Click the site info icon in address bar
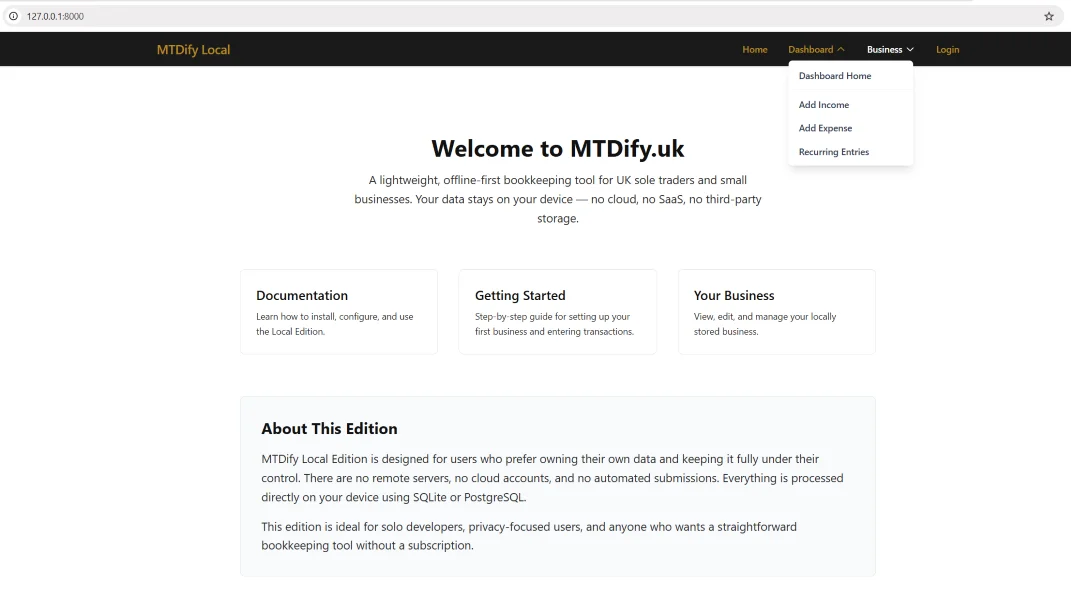Image resolution: width=1071 pixels, height=594 pixels. (x=14, y=16)
